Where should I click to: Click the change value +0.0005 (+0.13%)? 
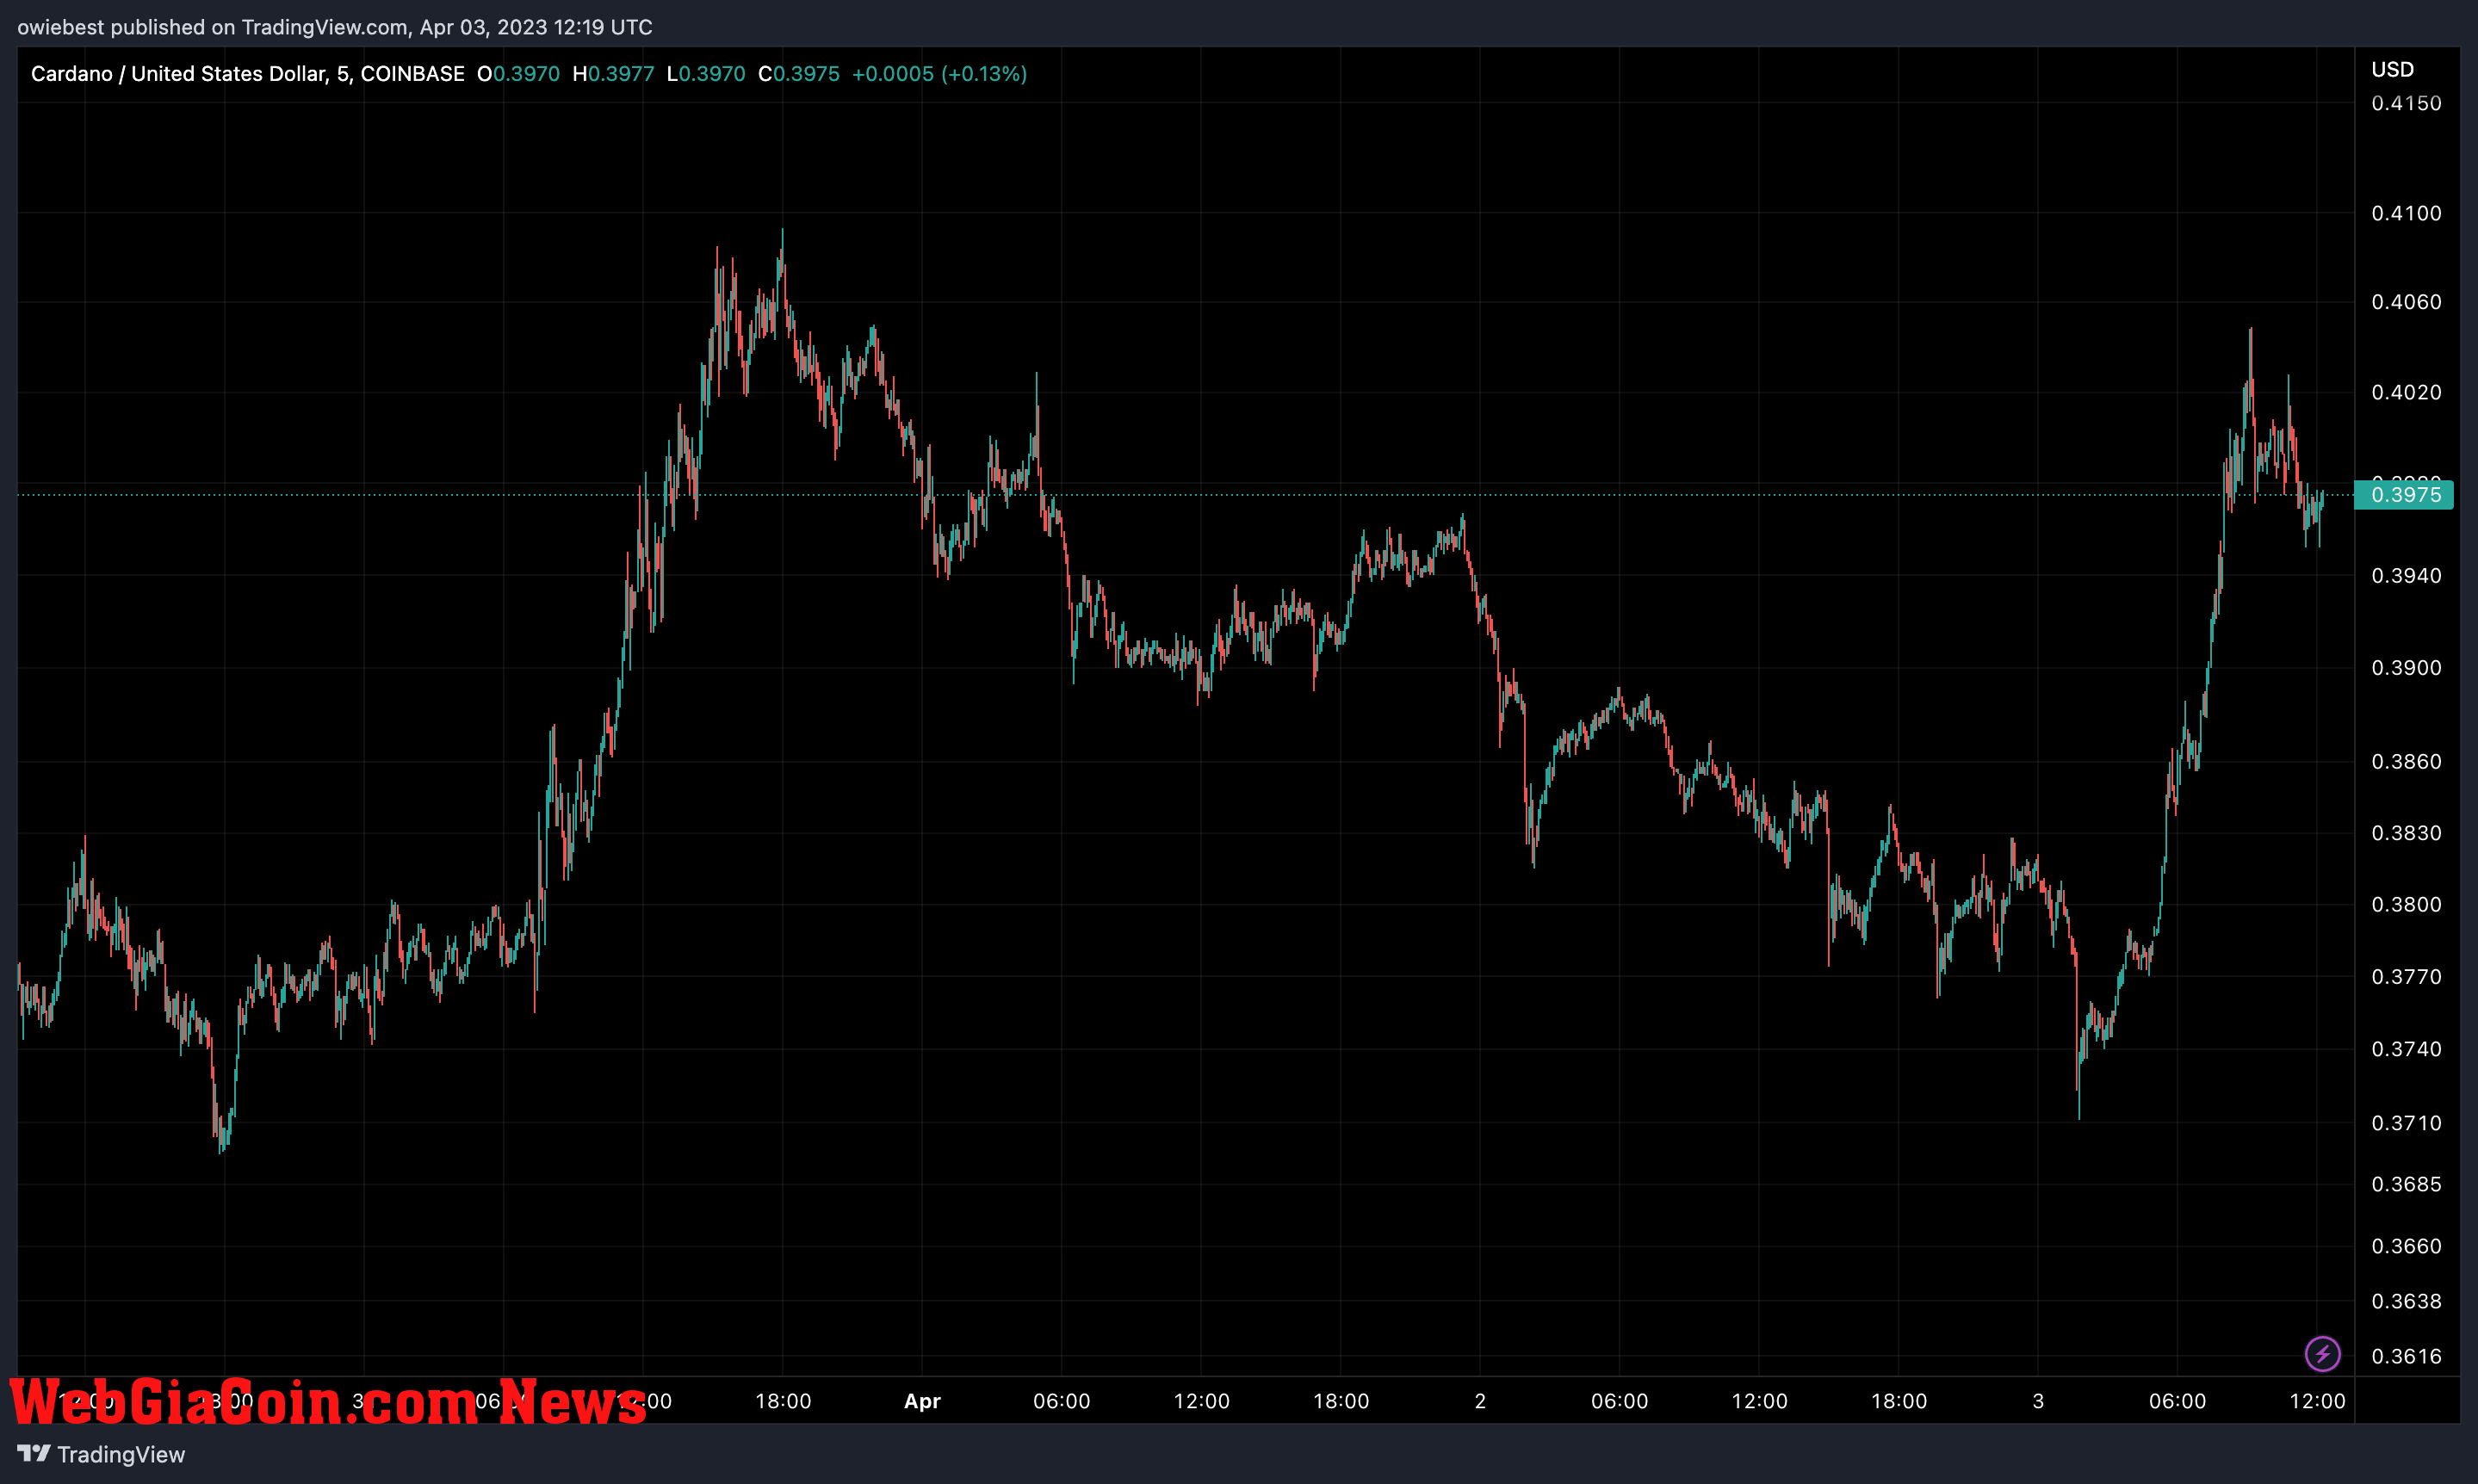point(939,74)
